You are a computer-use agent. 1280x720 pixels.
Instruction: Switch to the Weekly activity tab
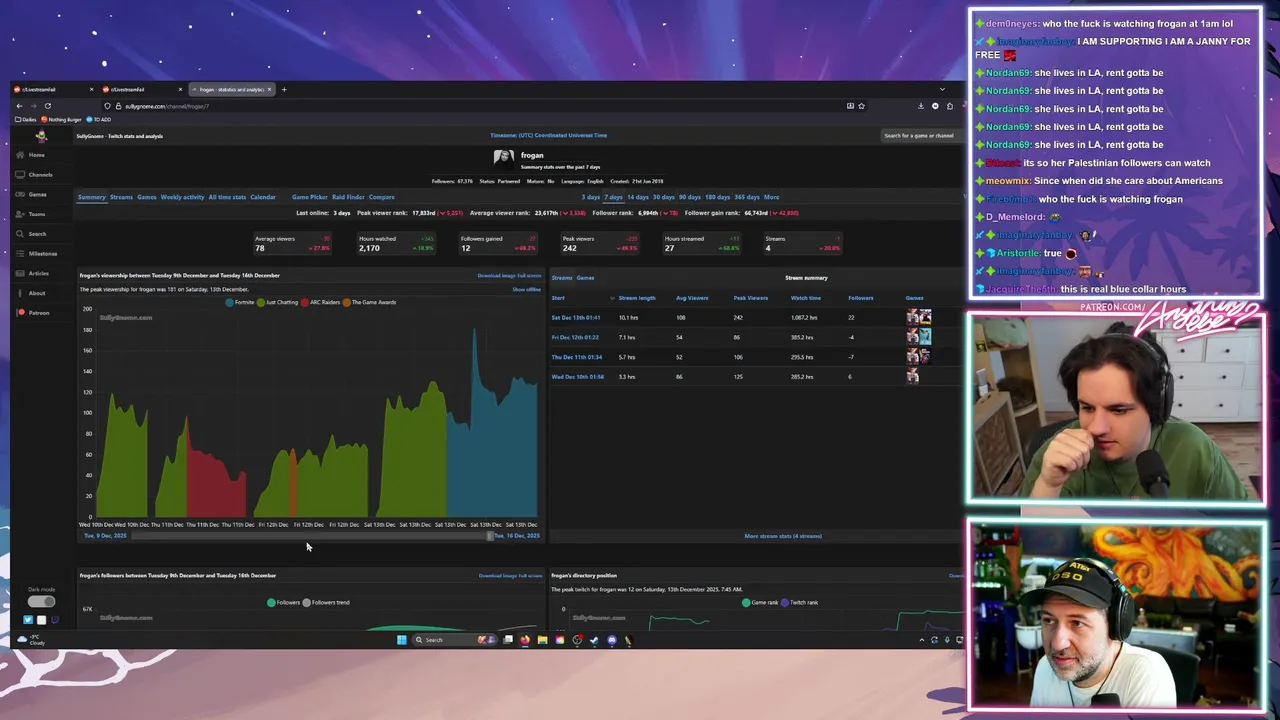(182, 197)
